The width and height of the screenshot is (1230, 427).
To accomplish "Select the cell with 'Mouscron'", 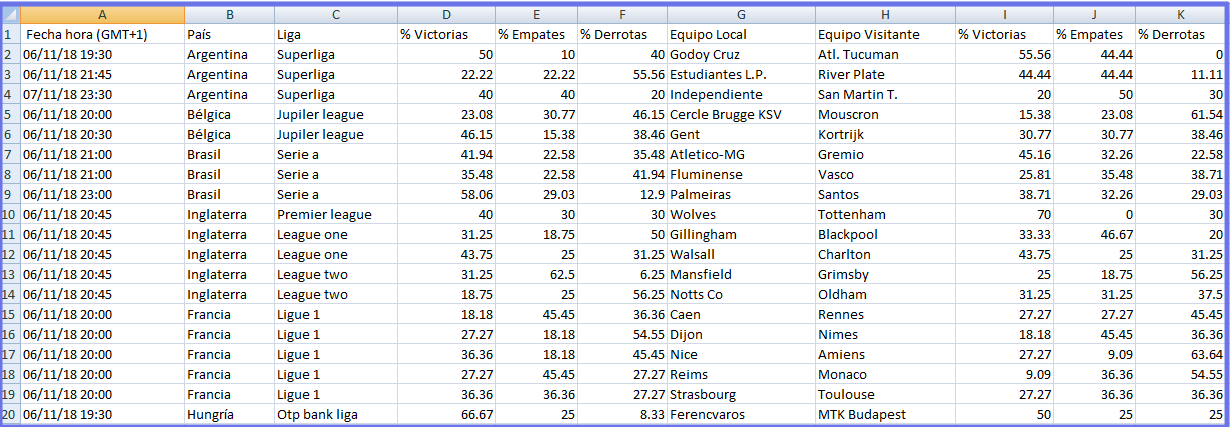I will click(885, 114).
